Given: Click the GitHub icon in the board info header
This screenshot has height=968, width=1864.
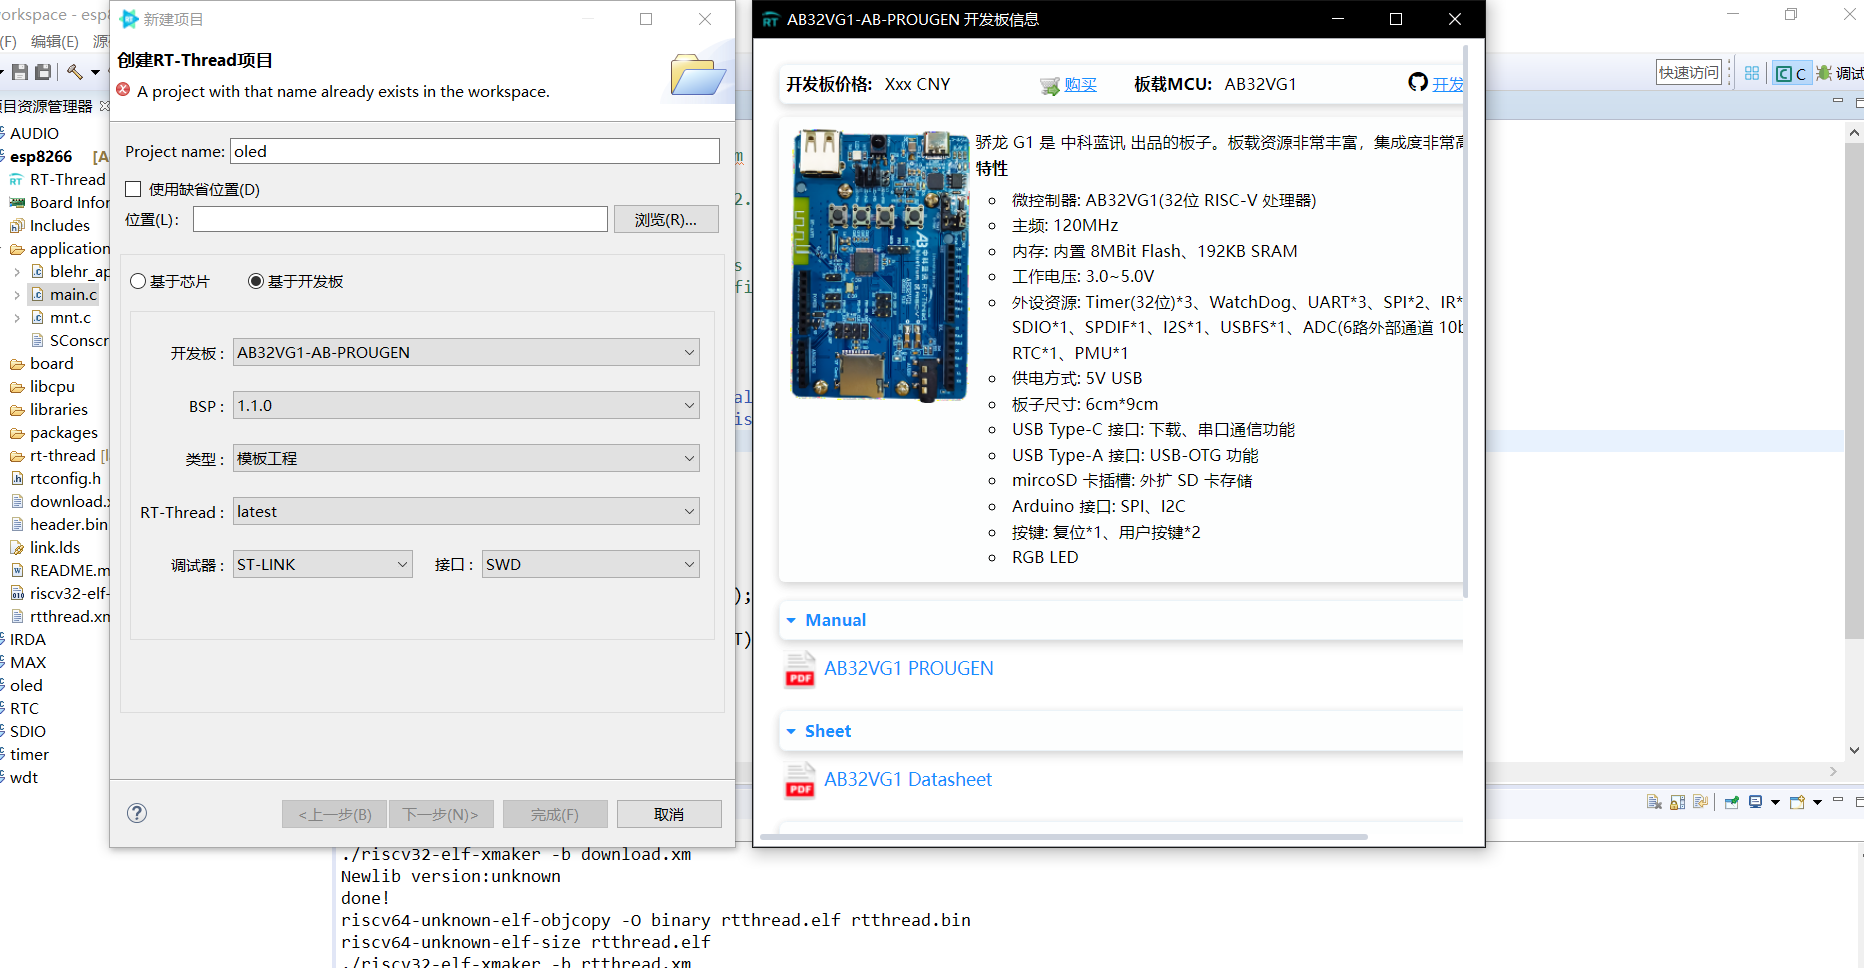Looking at the screenshot, I should pos(1418,83).
